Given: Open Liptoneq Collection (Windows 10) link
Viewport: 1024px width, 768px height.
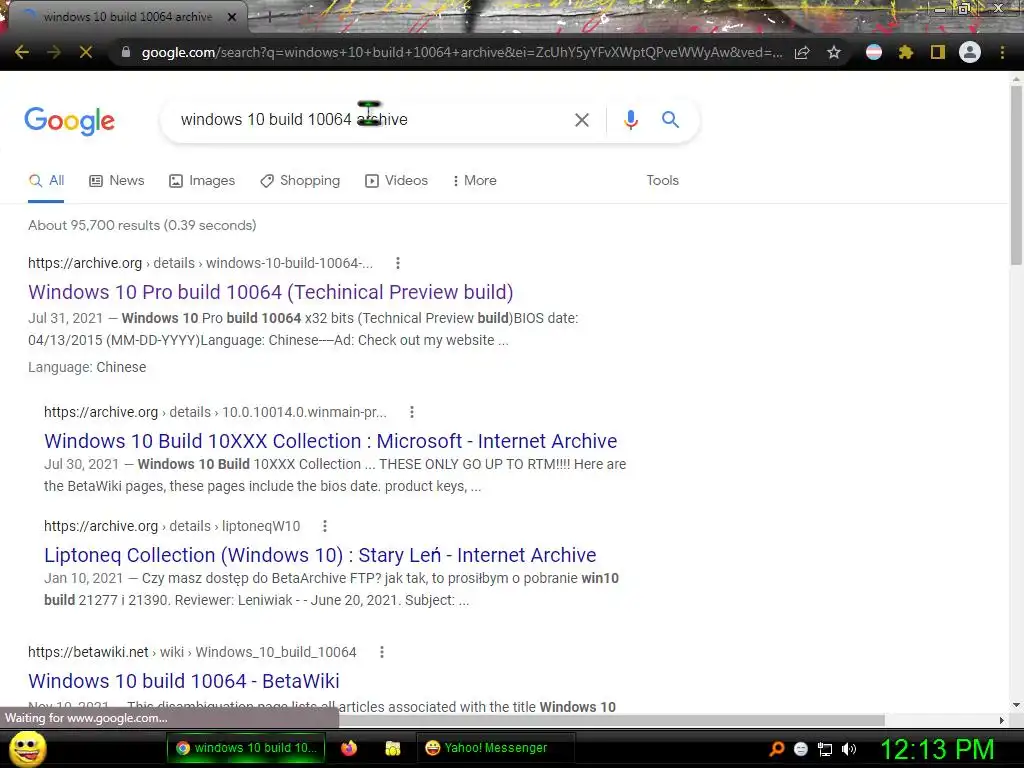Looking at the screenshot, I should [320, 555].
